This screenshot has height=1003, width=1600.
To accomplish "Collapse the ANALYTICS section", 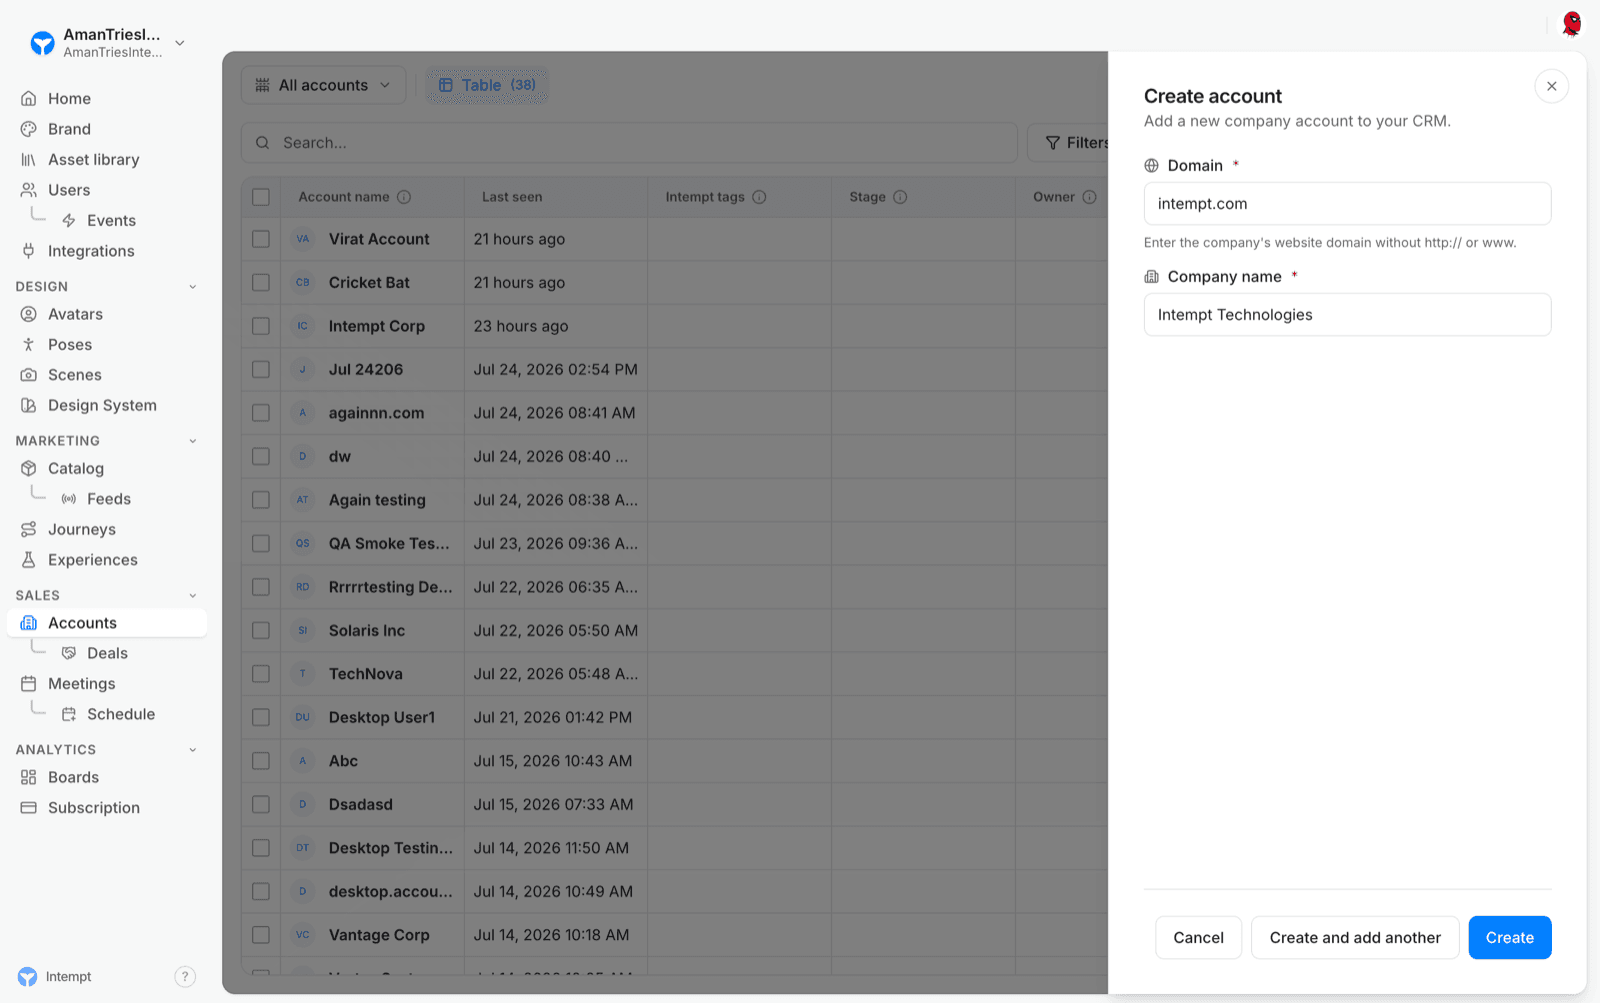I will 193,750.
